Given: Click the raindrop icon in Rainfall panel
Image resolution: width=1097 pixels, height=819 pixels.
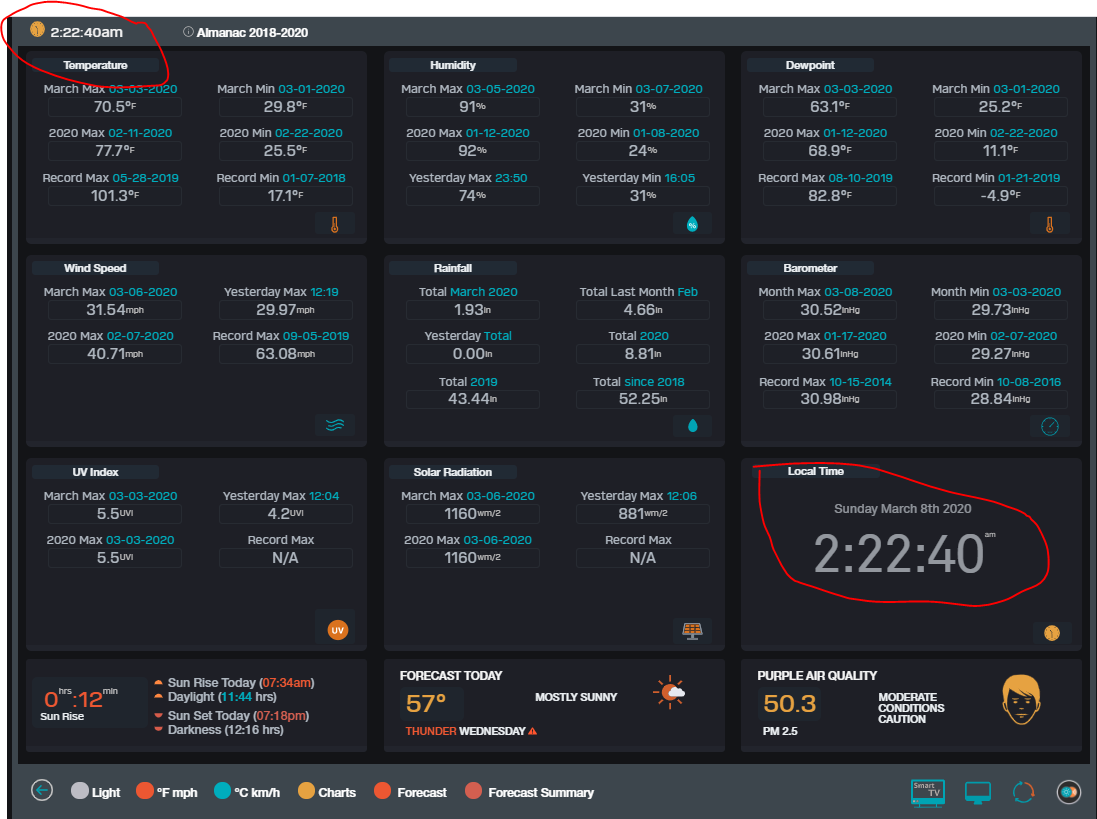Looking at the screenshot, I should pos(693,425).
